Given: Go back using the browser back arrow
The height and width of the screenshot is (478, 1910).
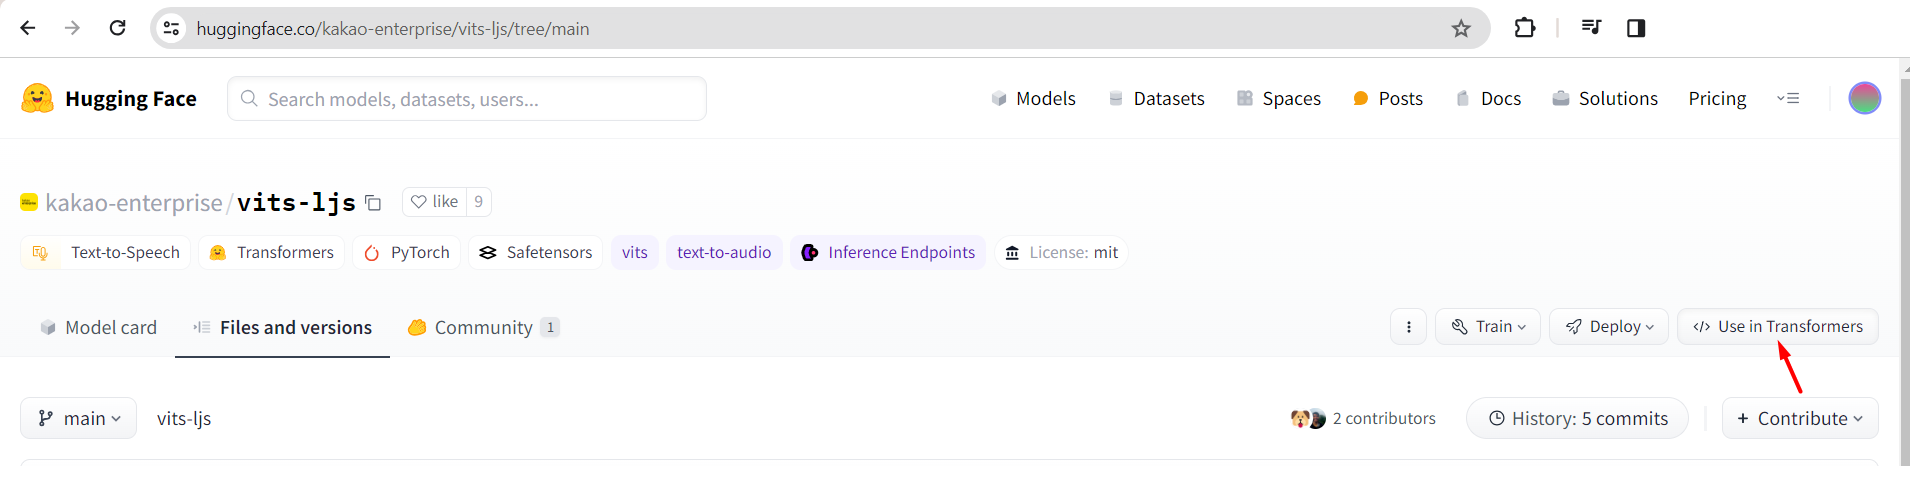Looking at the screenshot, I should pyautogui.click(x=28, y=28).
